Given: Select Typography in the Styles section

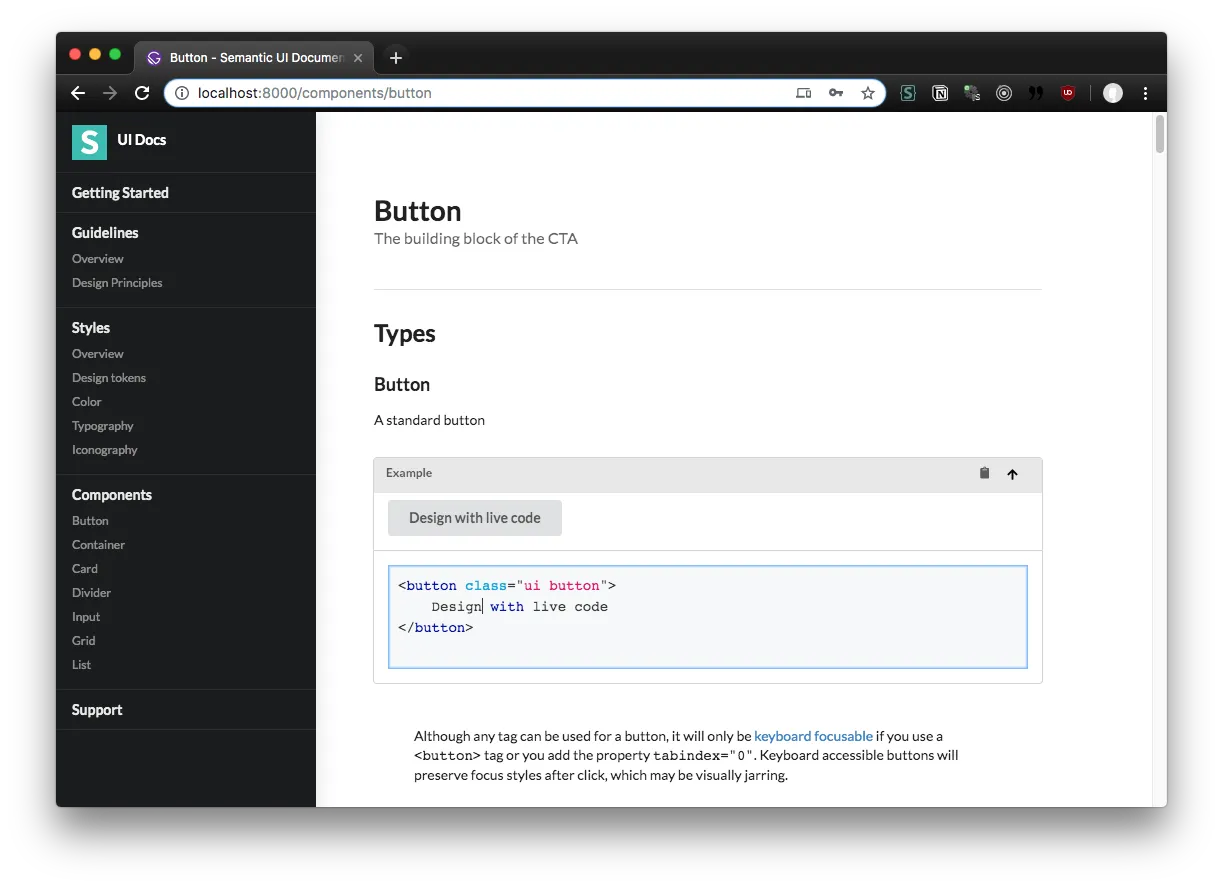Looking at the screenshot, I should pos(103,425).
